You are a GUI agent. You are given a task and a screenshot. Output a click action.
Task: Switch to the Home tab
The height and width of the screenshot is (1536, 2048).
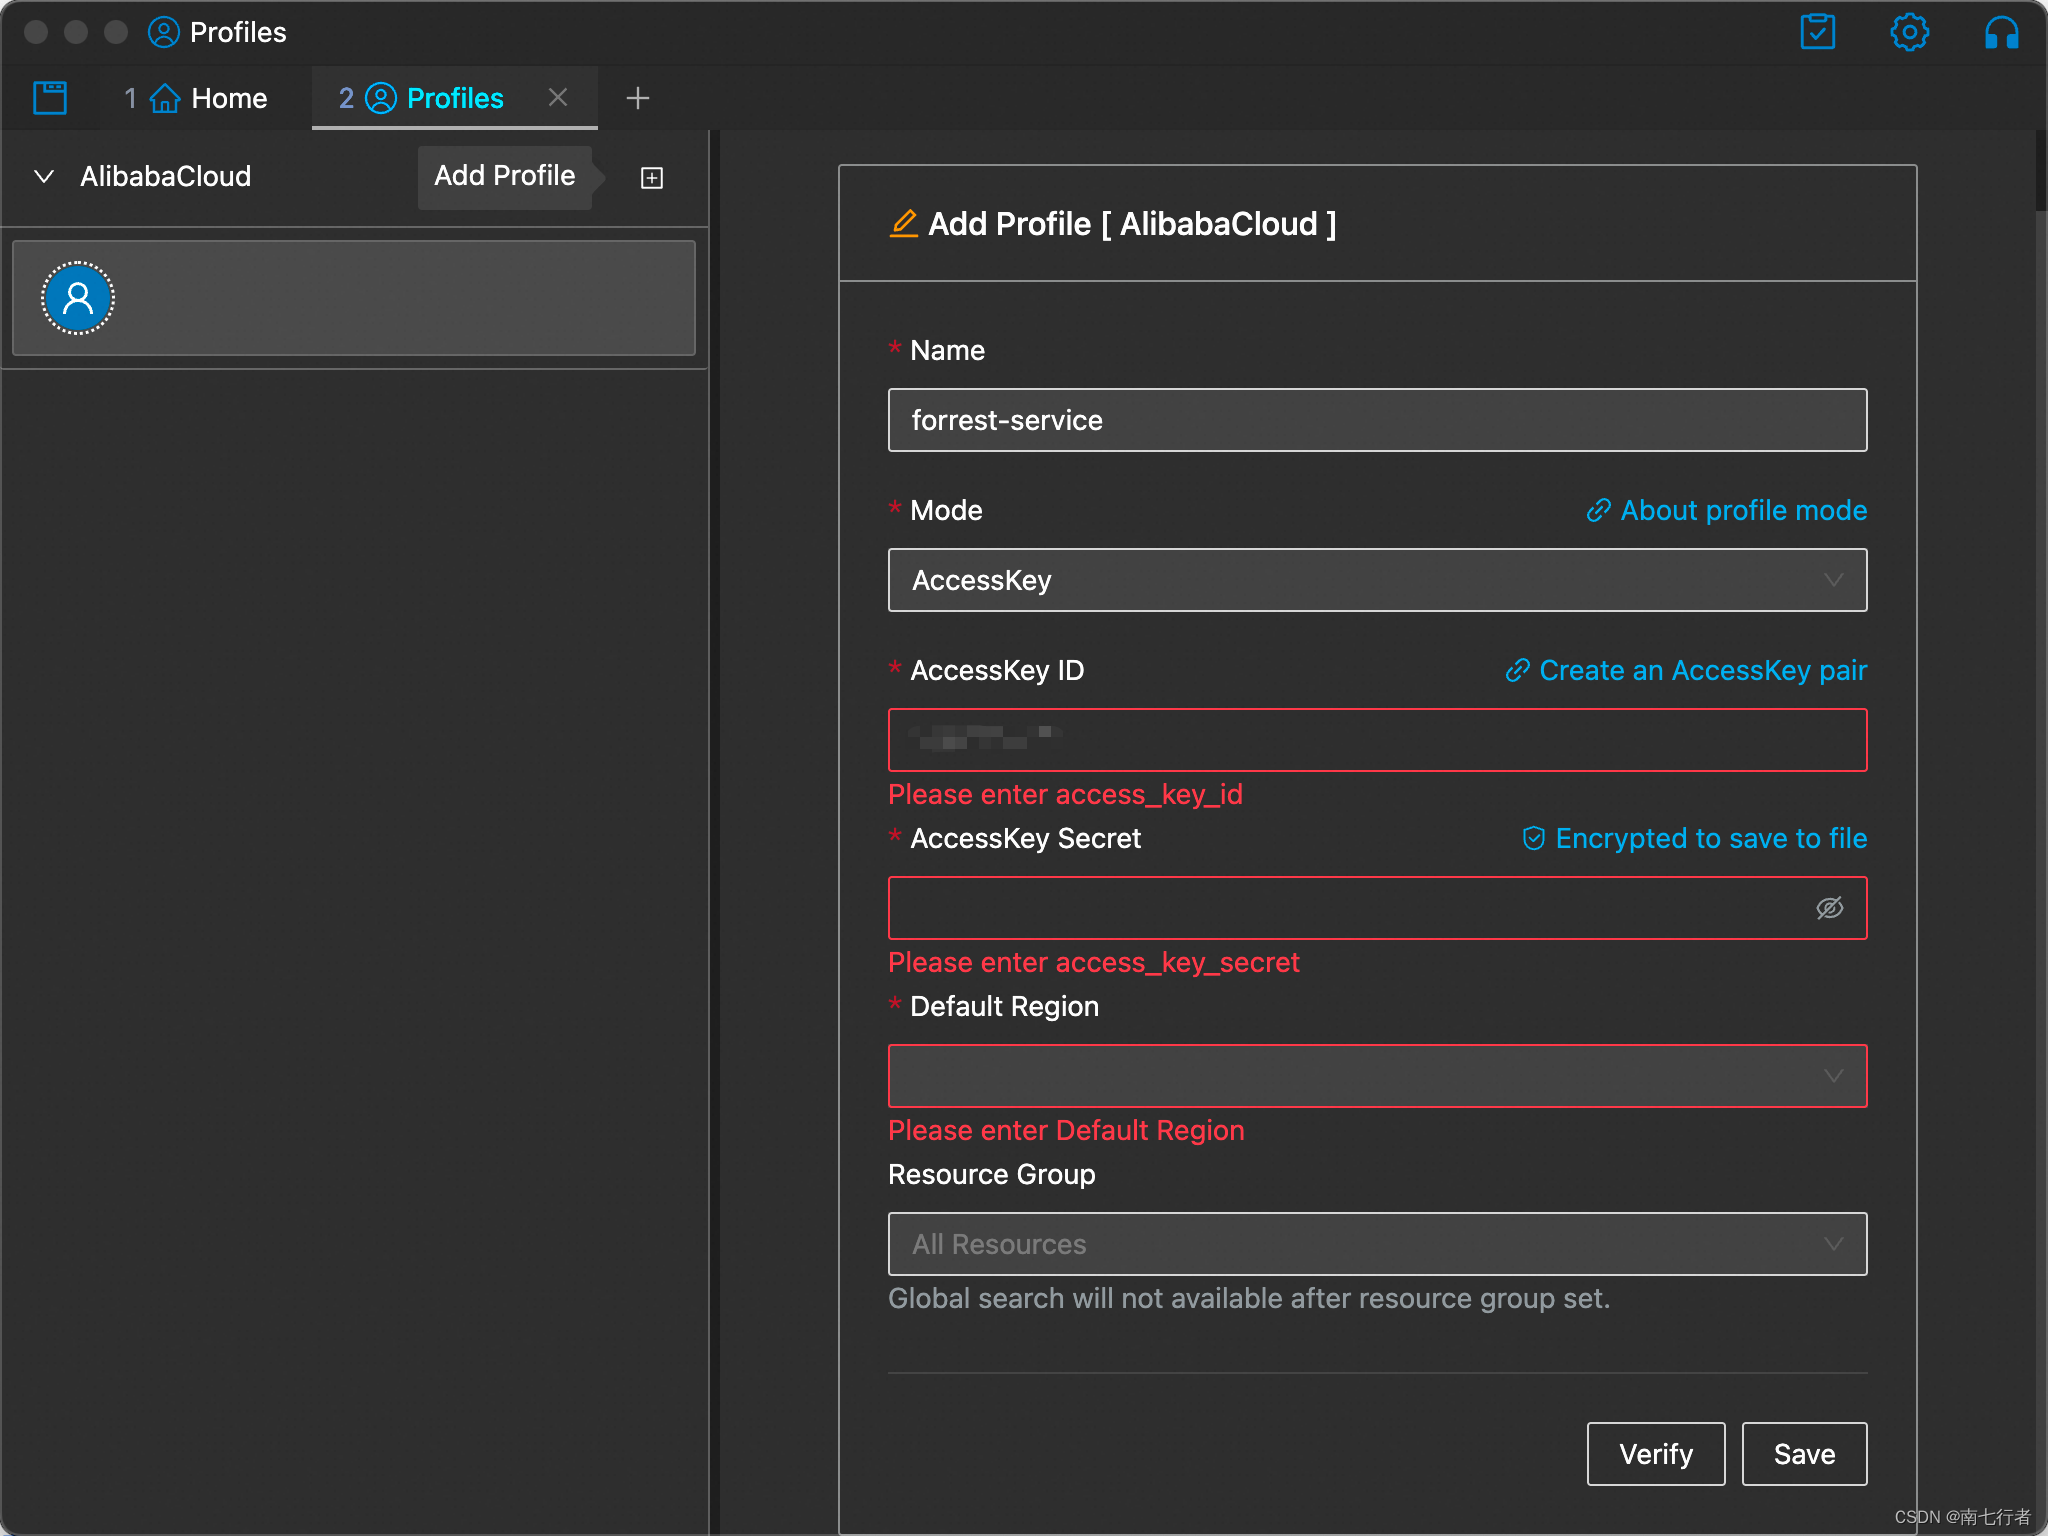[196, 98]
